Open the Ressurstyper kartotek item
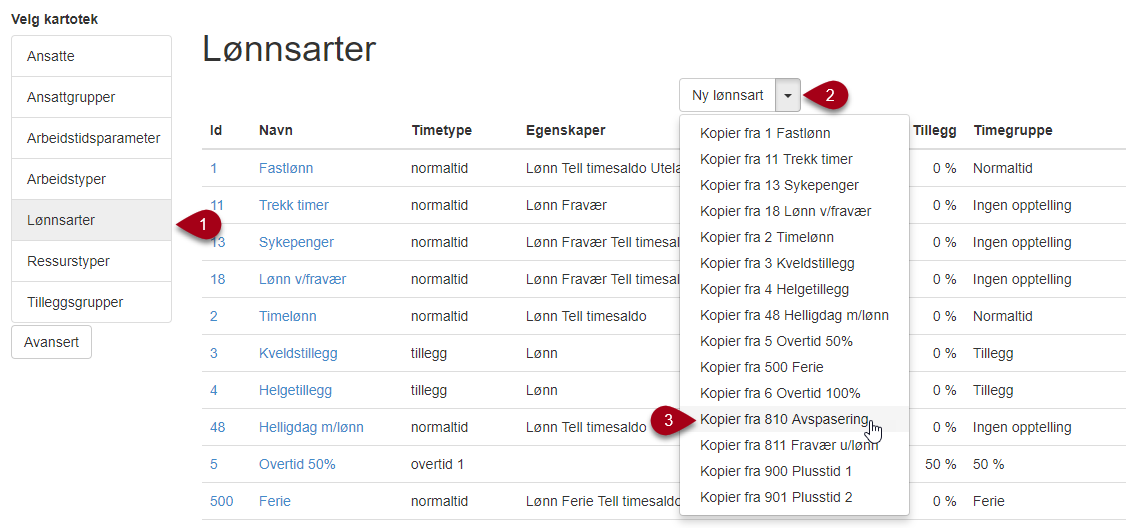1133x528 pixels. tap(92, 261)
